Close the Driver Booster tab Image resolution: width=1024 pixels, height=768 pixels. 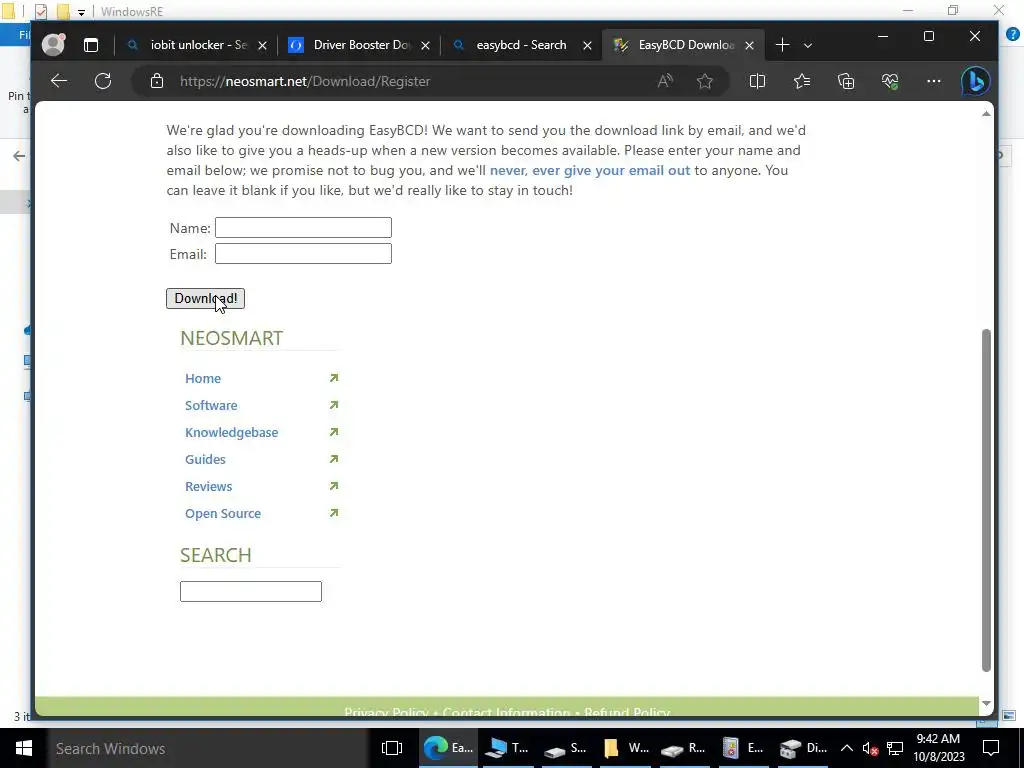tap(425, 45)
